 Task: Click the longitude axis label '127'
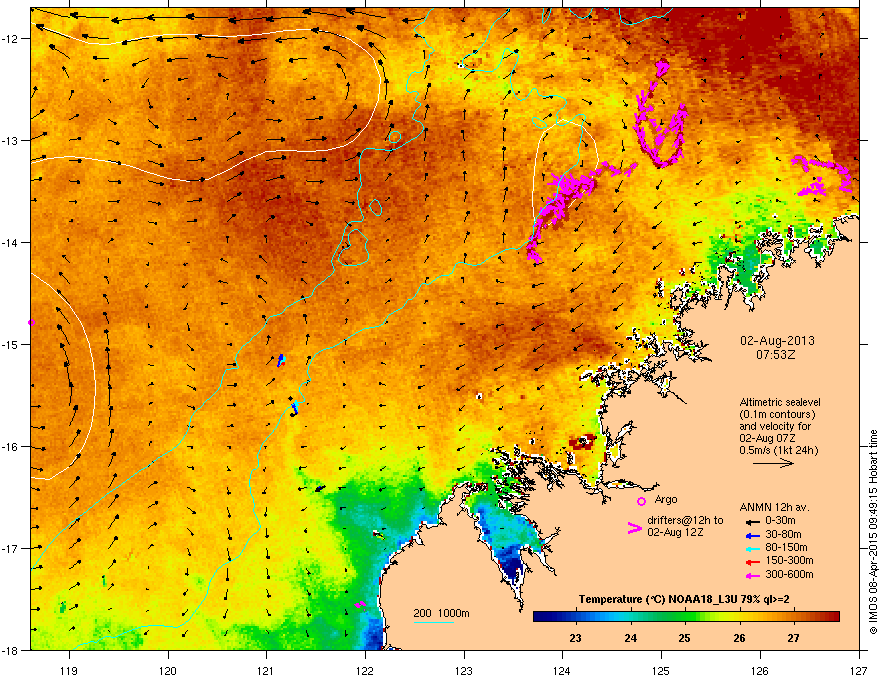858,670
